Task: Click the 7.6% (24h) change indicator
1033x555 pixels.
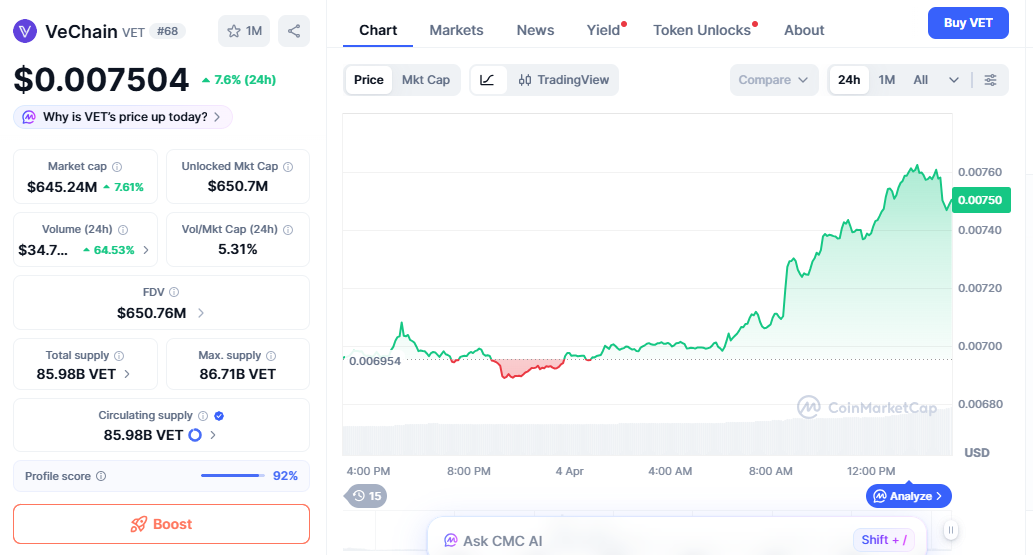Action: 239,80
